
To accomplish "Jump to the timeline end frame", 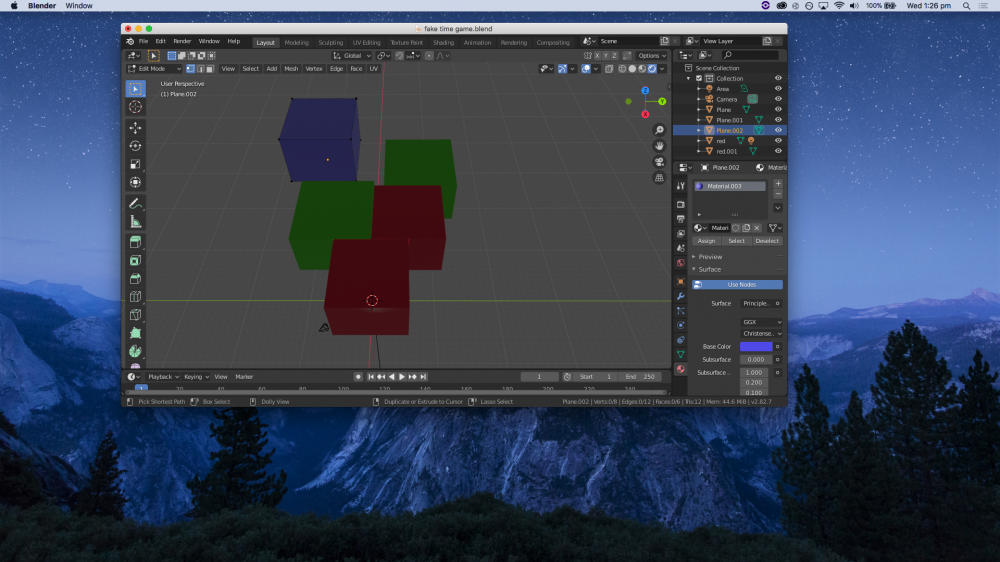I will [423, 377].
